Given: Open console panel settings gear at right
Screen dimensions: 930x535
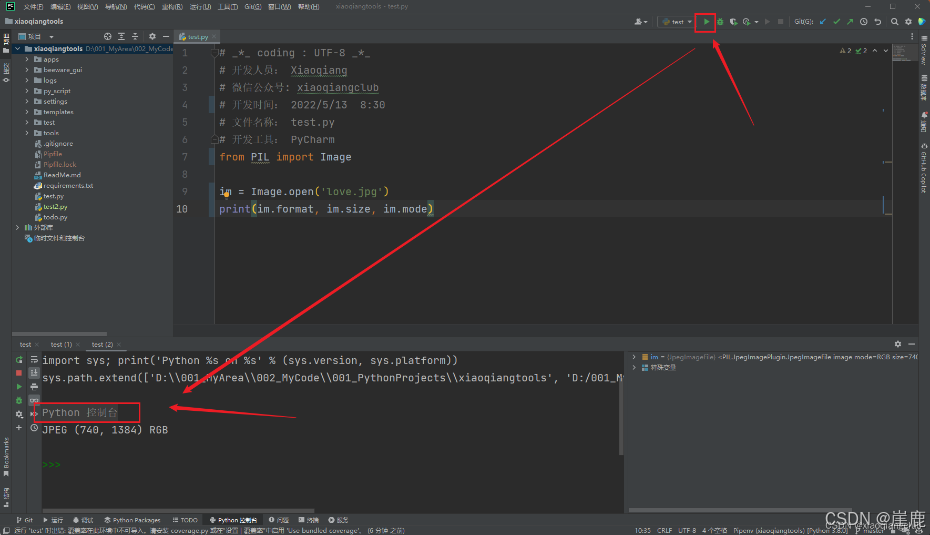Looking at the screenshot, I should pyautogui.click(x=898, y=344).
